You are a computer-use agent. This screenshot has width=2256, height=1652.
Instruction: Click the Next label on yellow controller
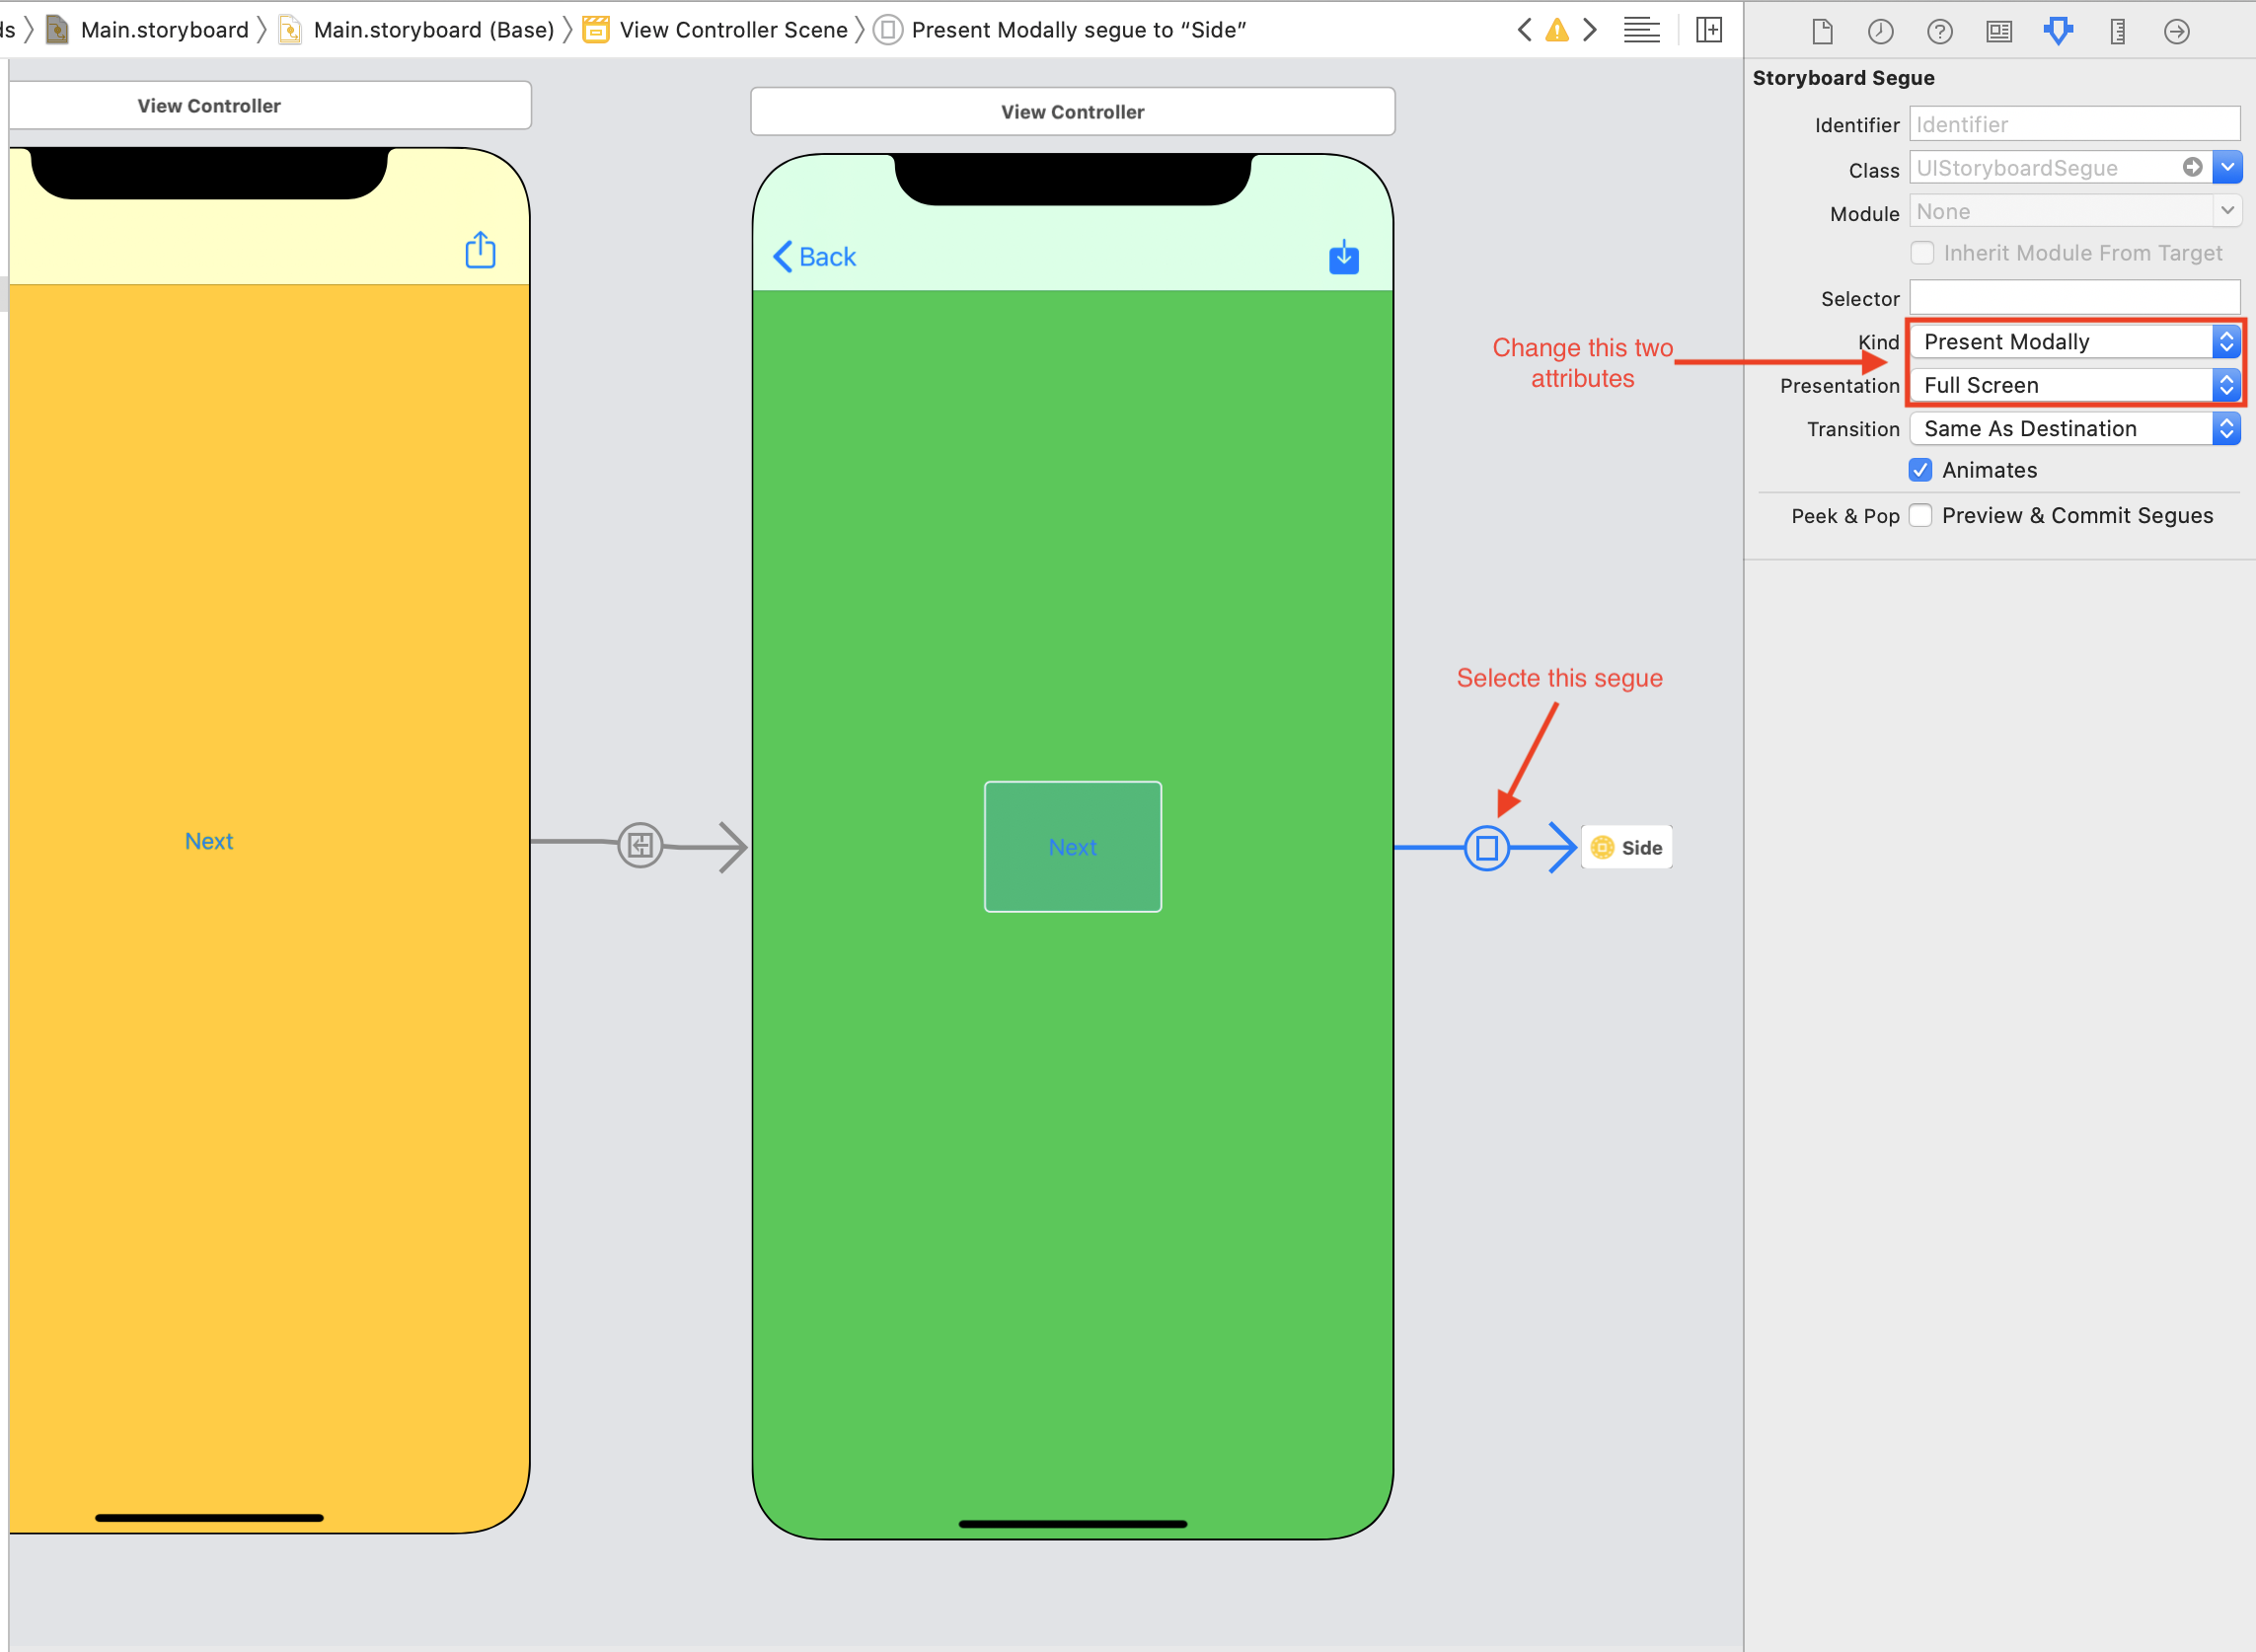pyautogui.click(x=208, y=841)
